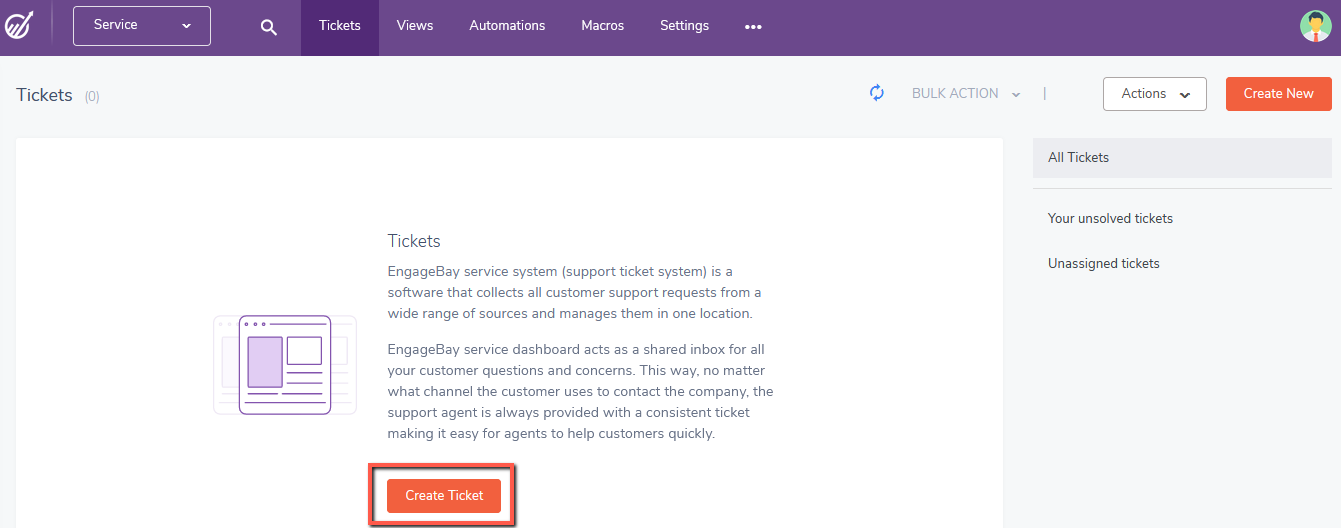Click the Create New button

tap(1278, 94)
